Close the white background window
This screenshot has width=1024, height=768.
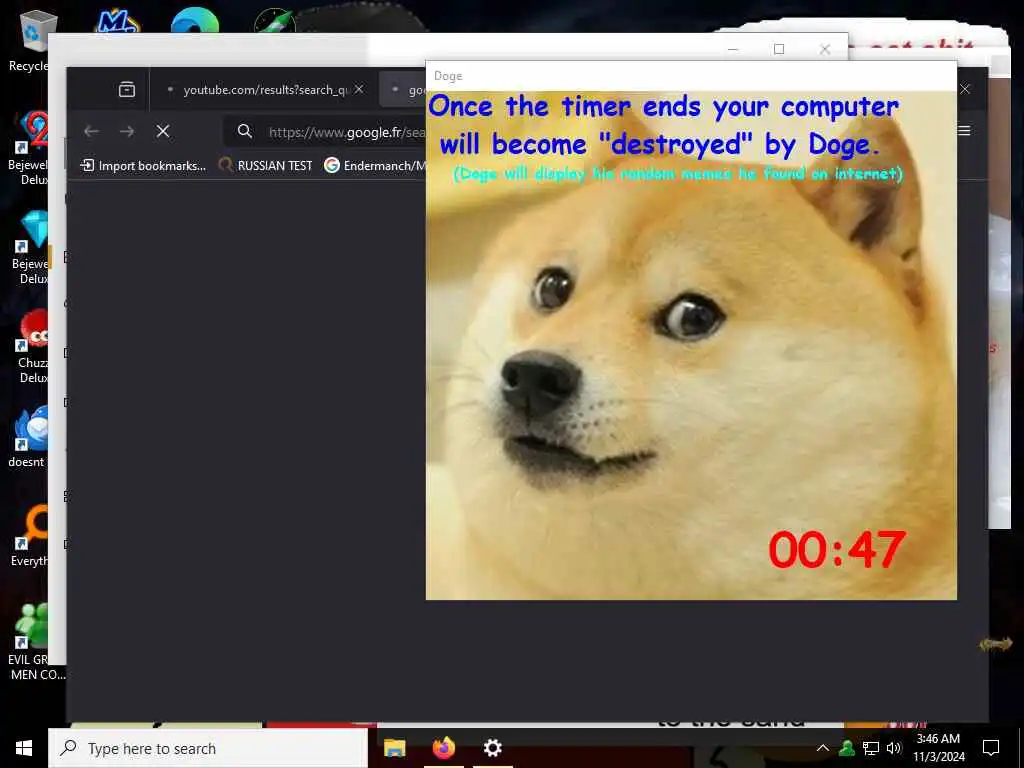825,49
